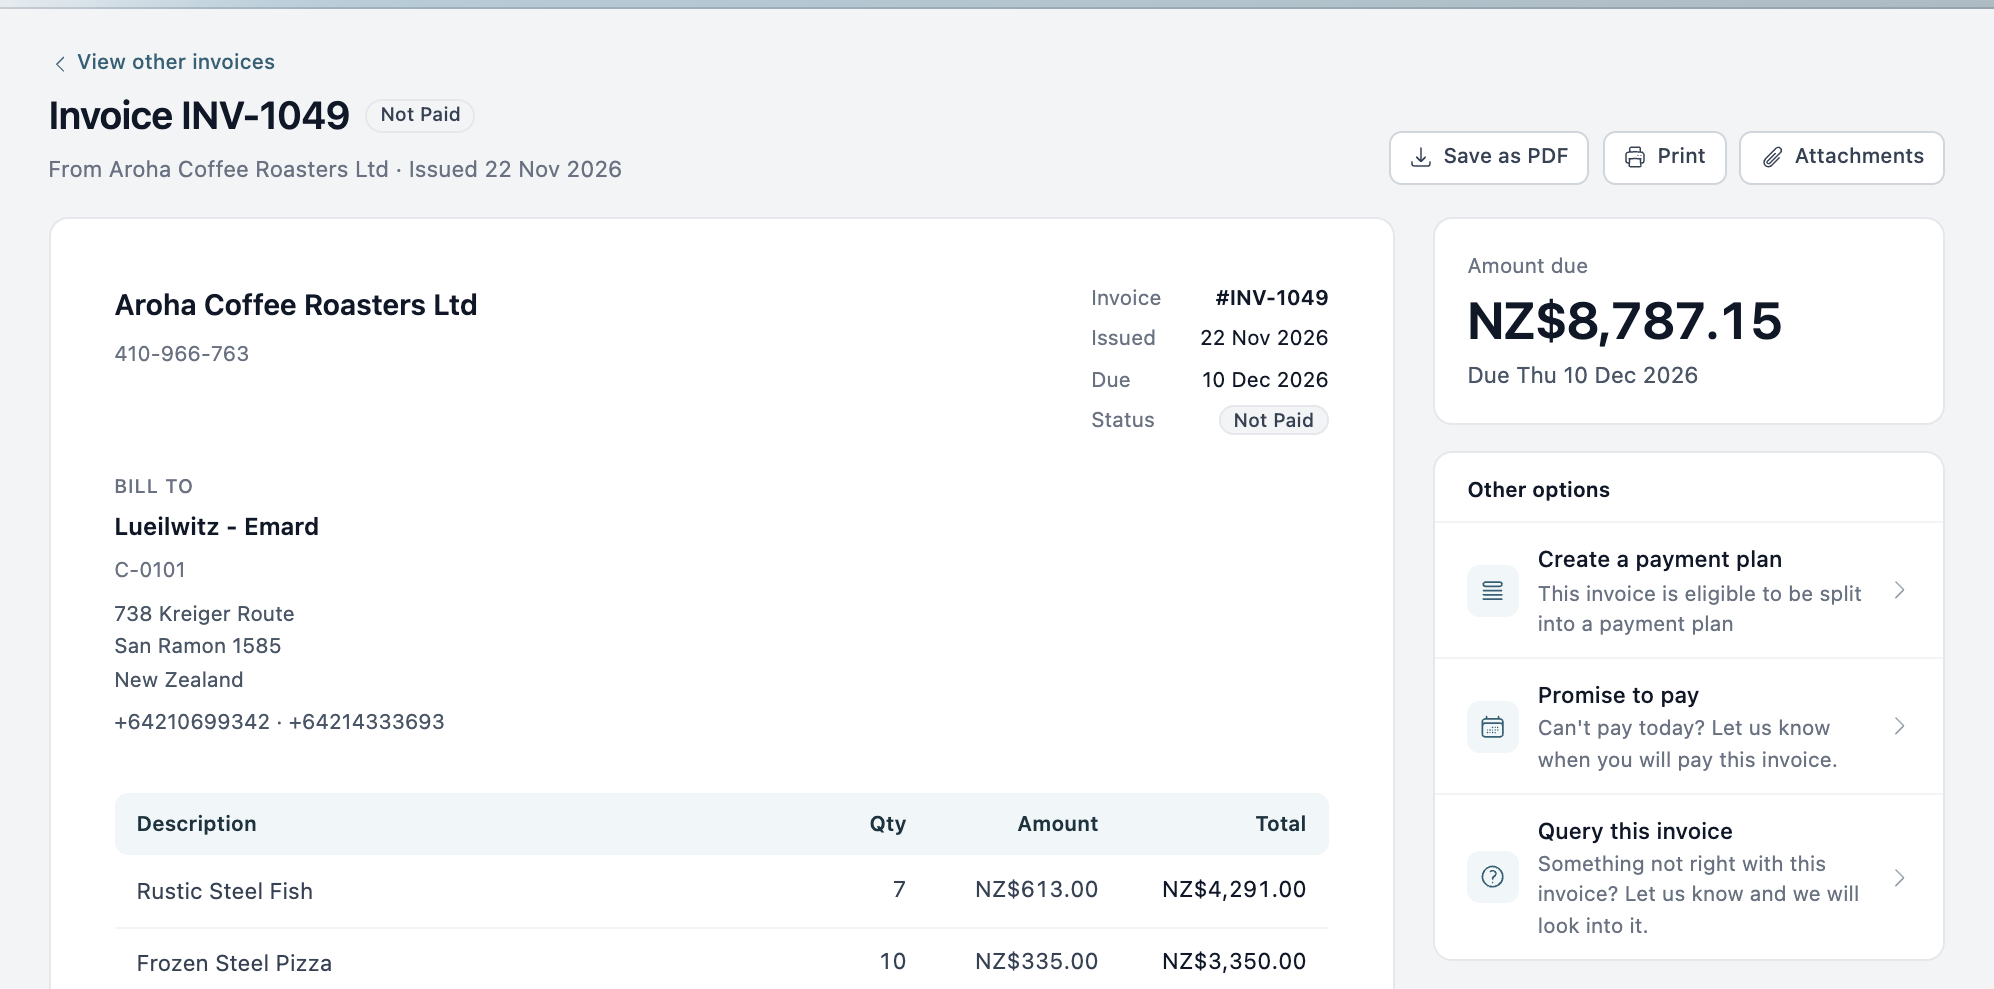1994x989 pixels.
Task: Click the customer code C-0101
Action: (x=150, y=570)
